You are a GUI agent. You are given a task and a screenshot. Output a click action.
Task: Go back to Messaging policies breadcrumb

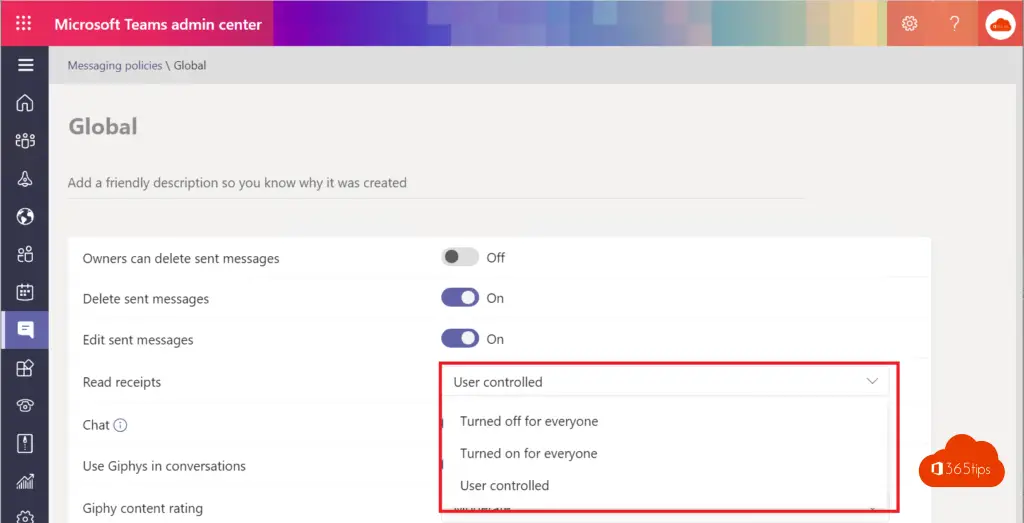click(115, 65)
